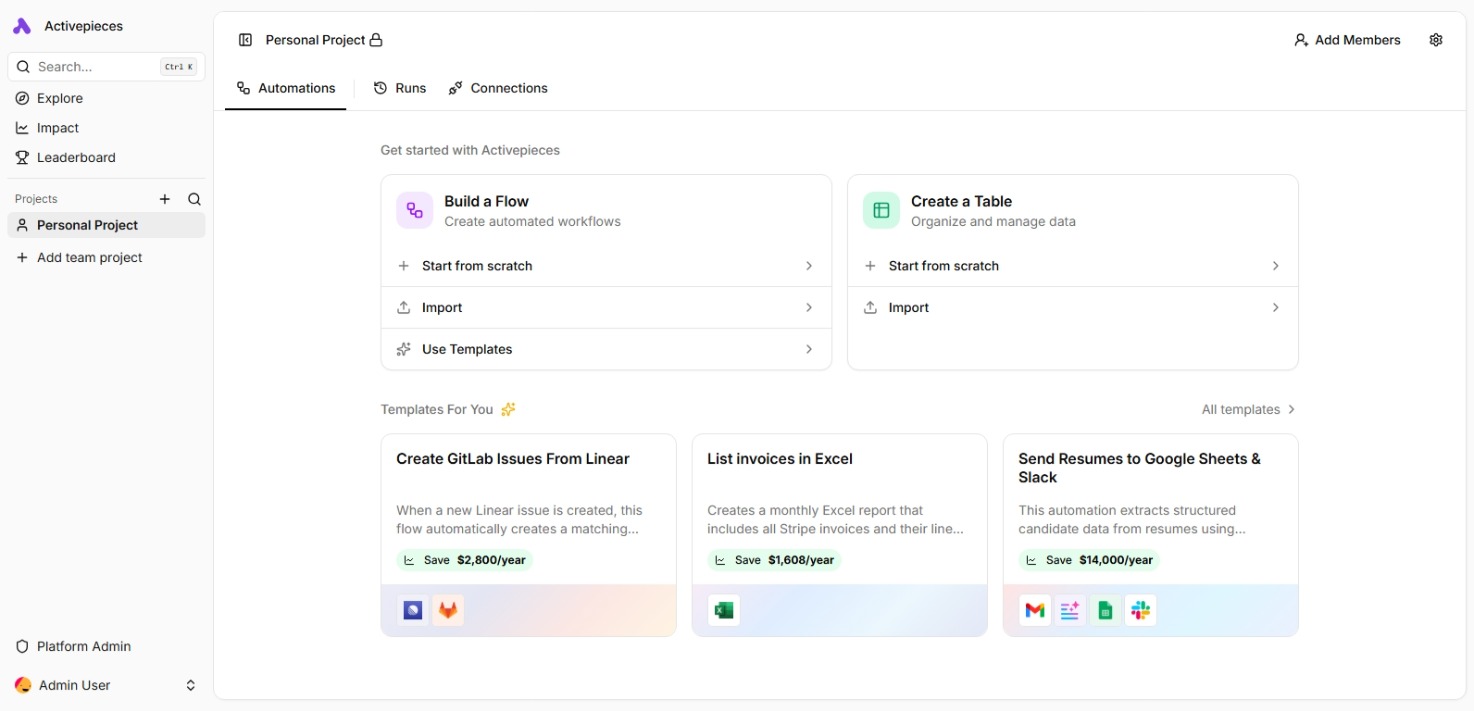
Task: Click the Linear app icon on GitLab template
Action: (413, 610)
